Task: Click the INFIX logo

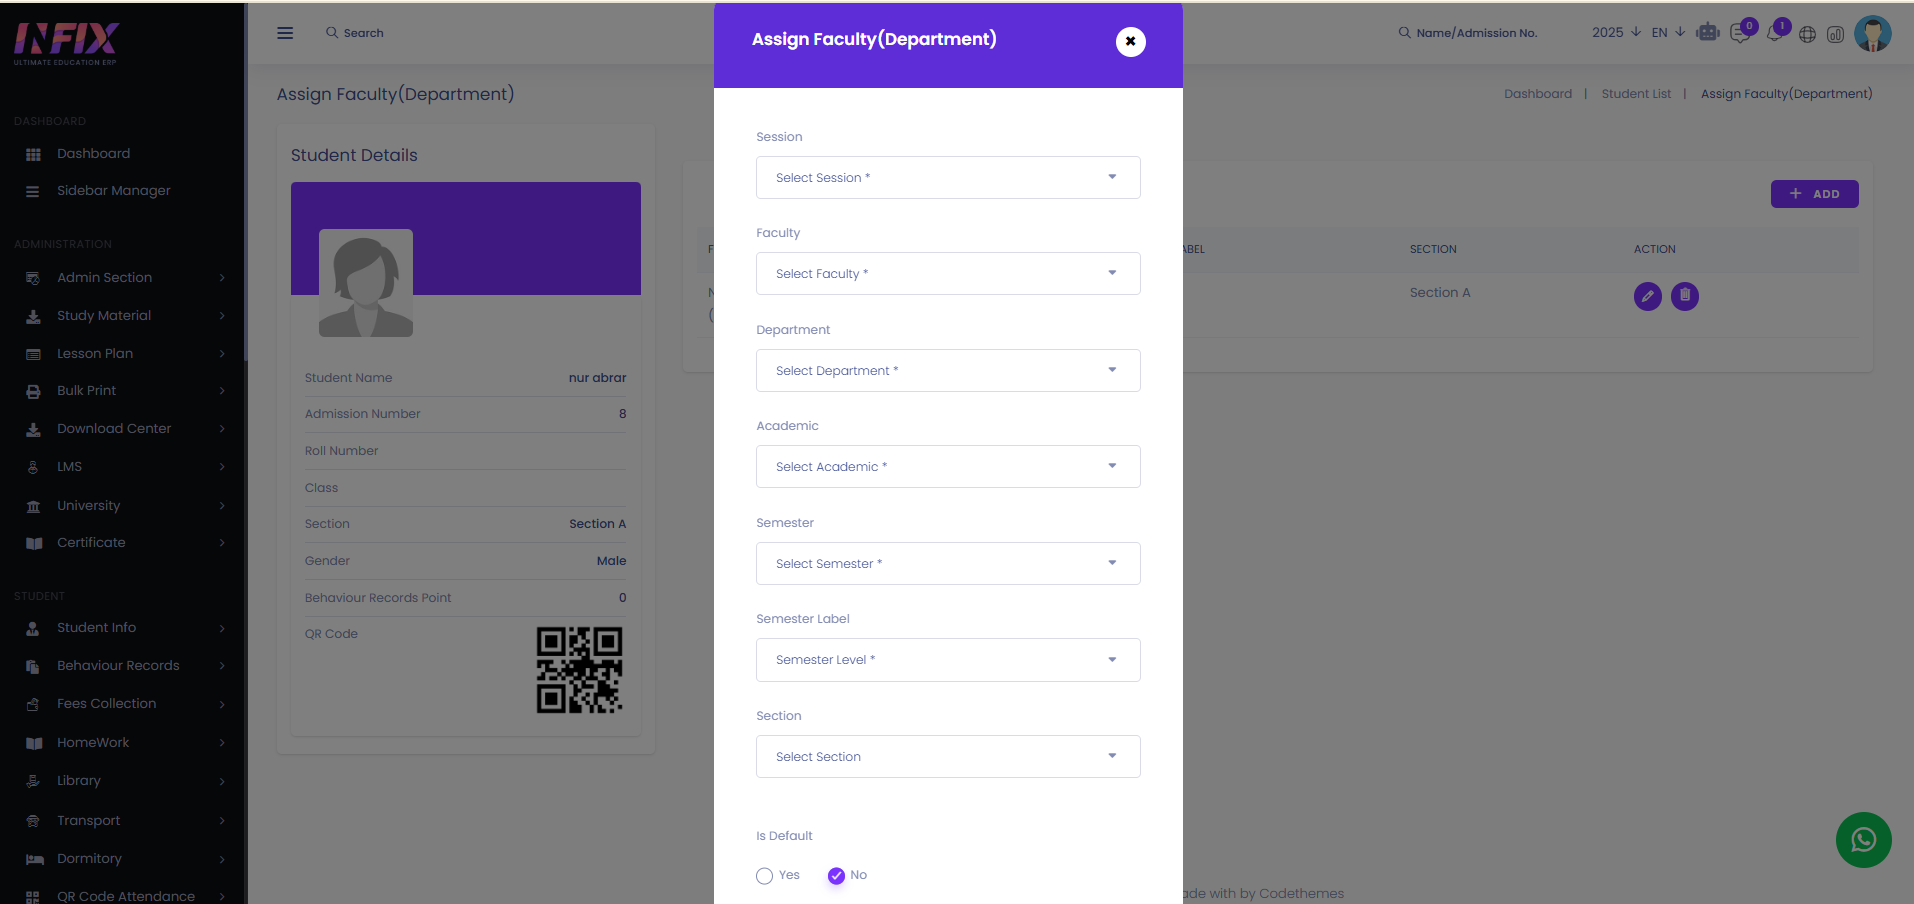Action: [66, 43]
